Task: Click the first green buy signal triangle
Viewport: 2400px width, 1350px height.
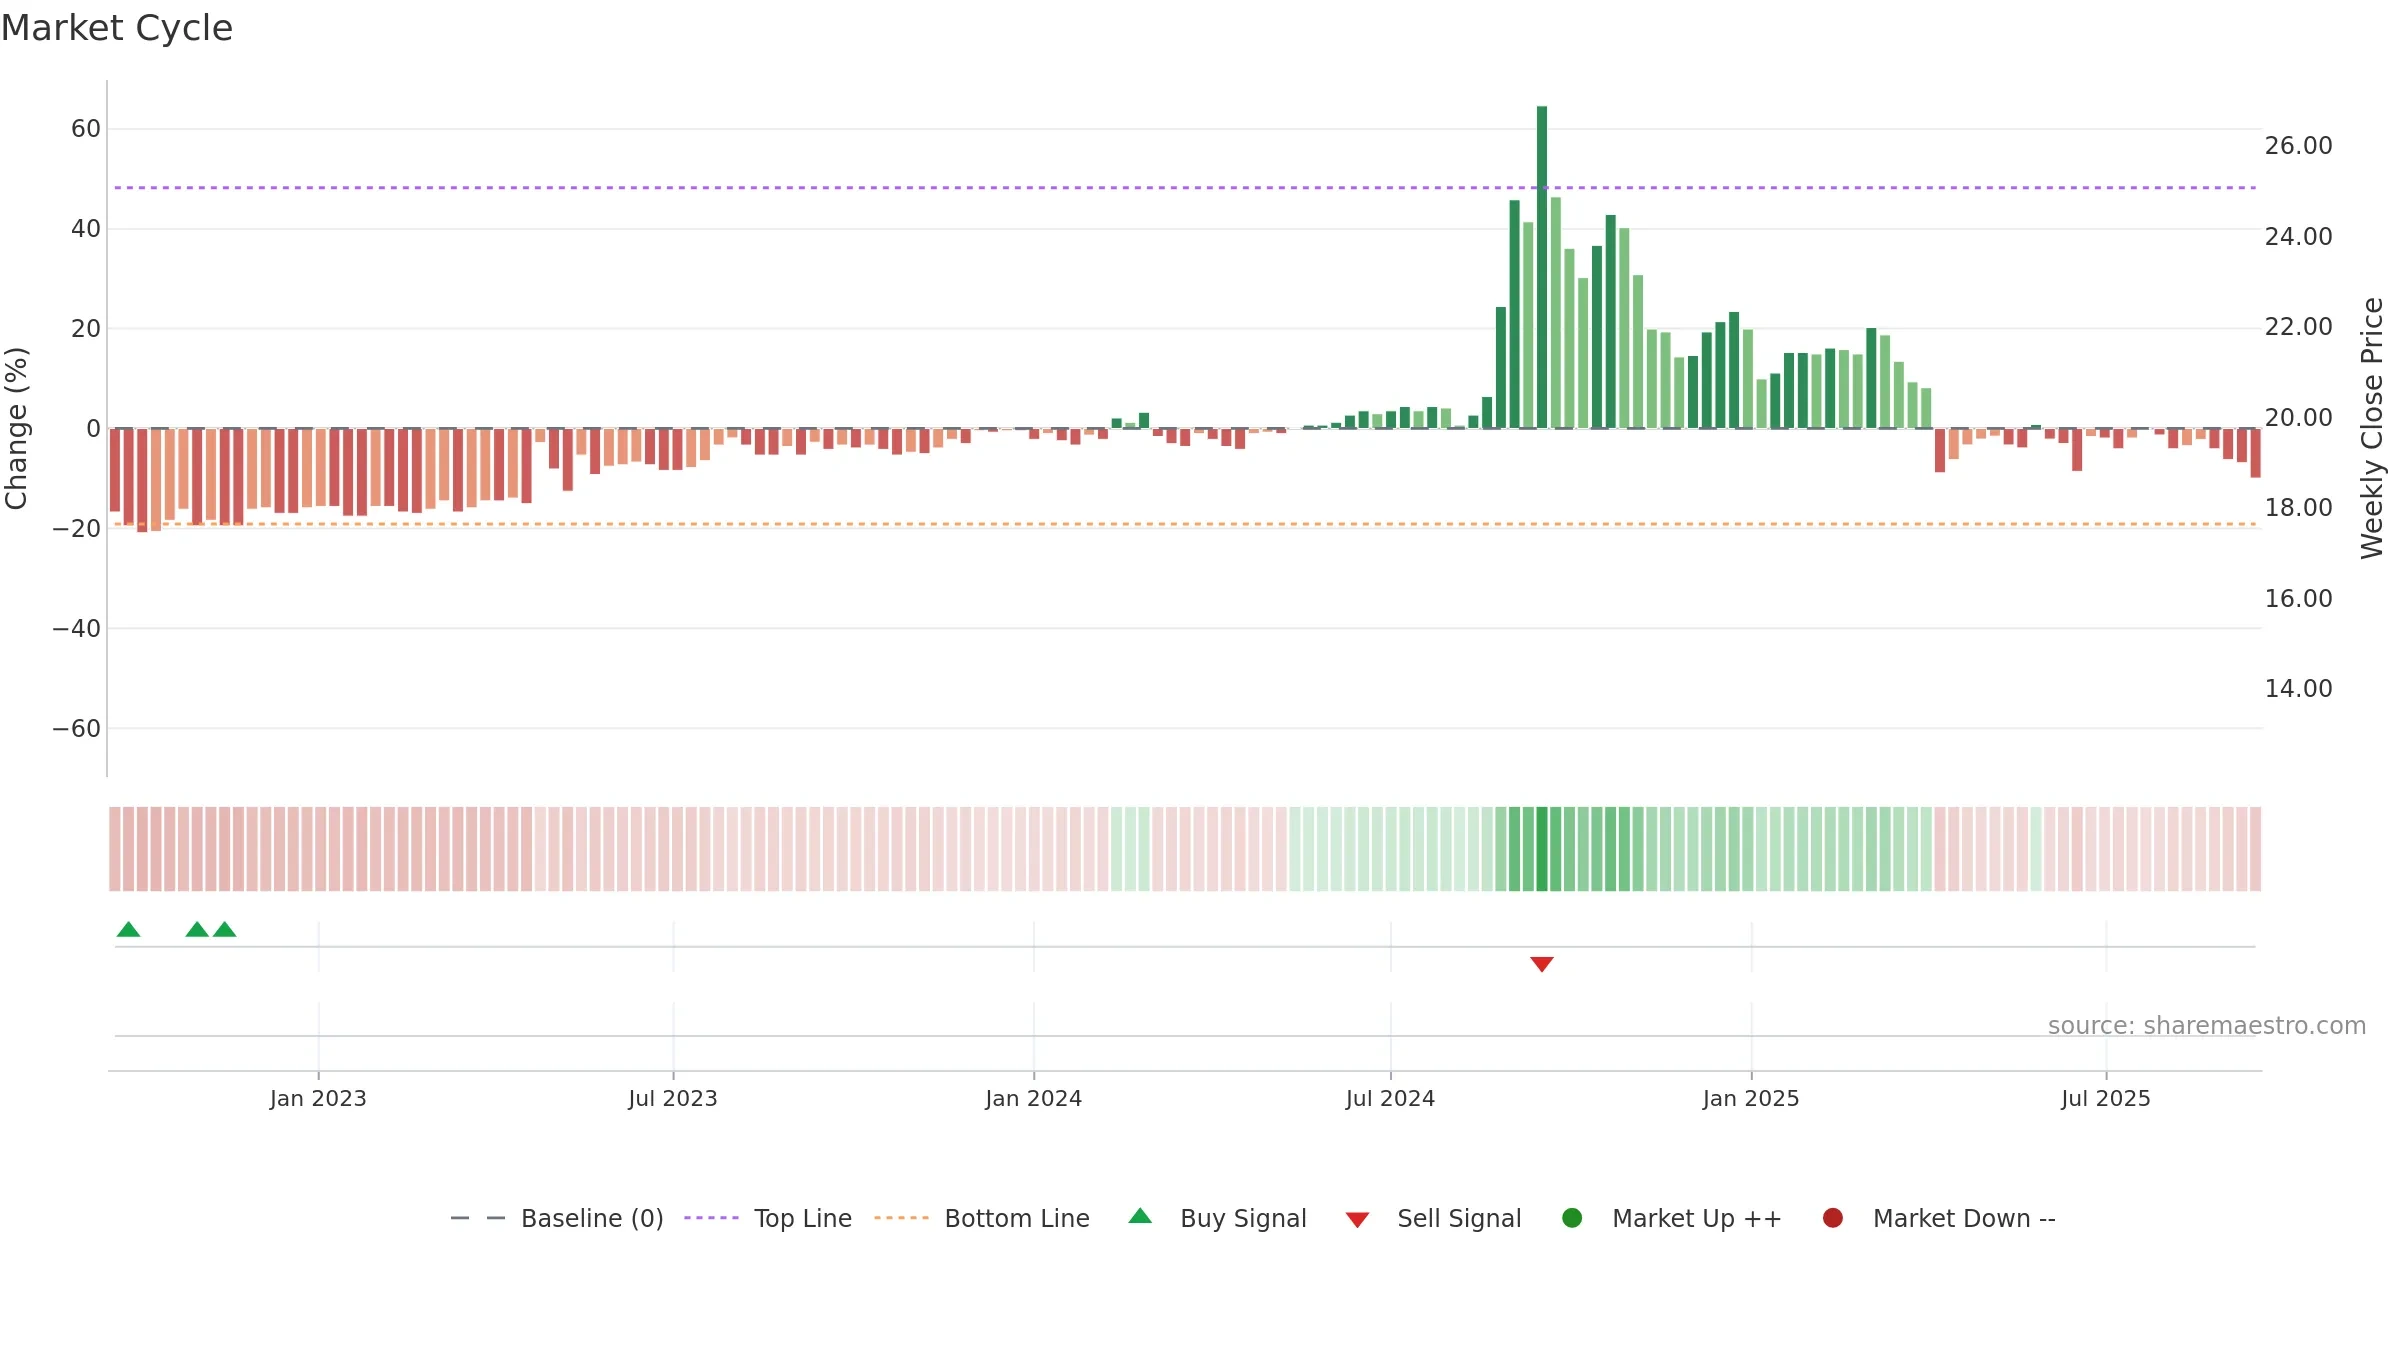Action: point(128,930)
